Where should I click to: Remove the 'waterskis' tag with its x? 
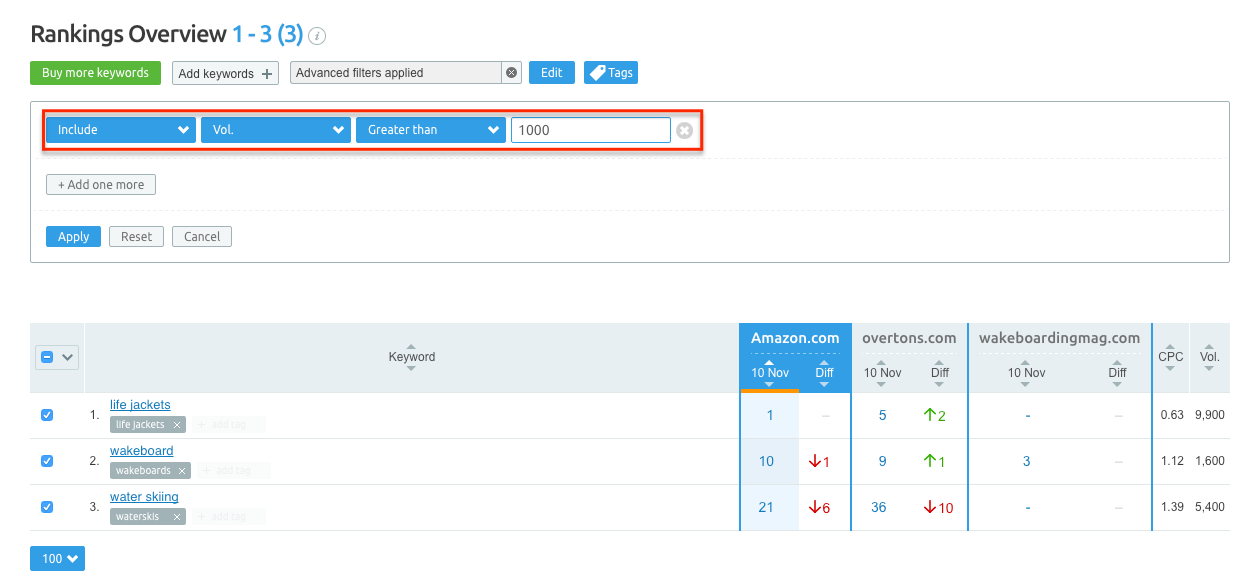tap(176, 516)
